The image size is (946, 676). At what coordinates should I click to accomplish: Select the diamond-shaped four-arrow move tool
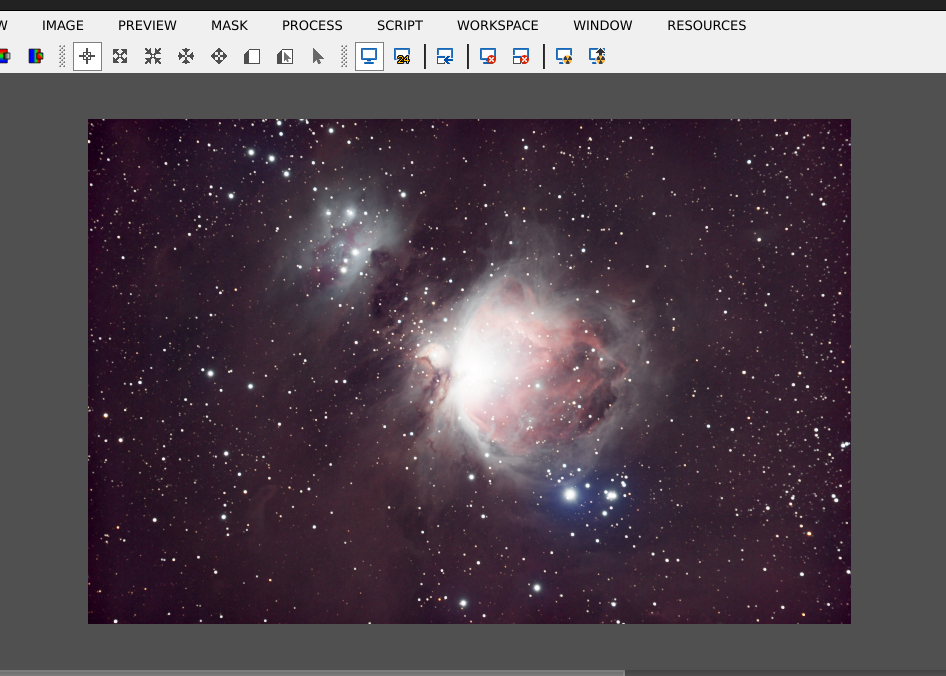(x=219, y=57)
